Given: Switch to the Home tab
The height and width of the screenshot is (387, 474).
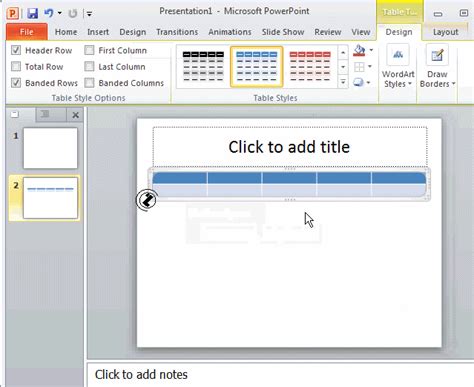Looking at the screenshot, I should [x=66, y=32].
